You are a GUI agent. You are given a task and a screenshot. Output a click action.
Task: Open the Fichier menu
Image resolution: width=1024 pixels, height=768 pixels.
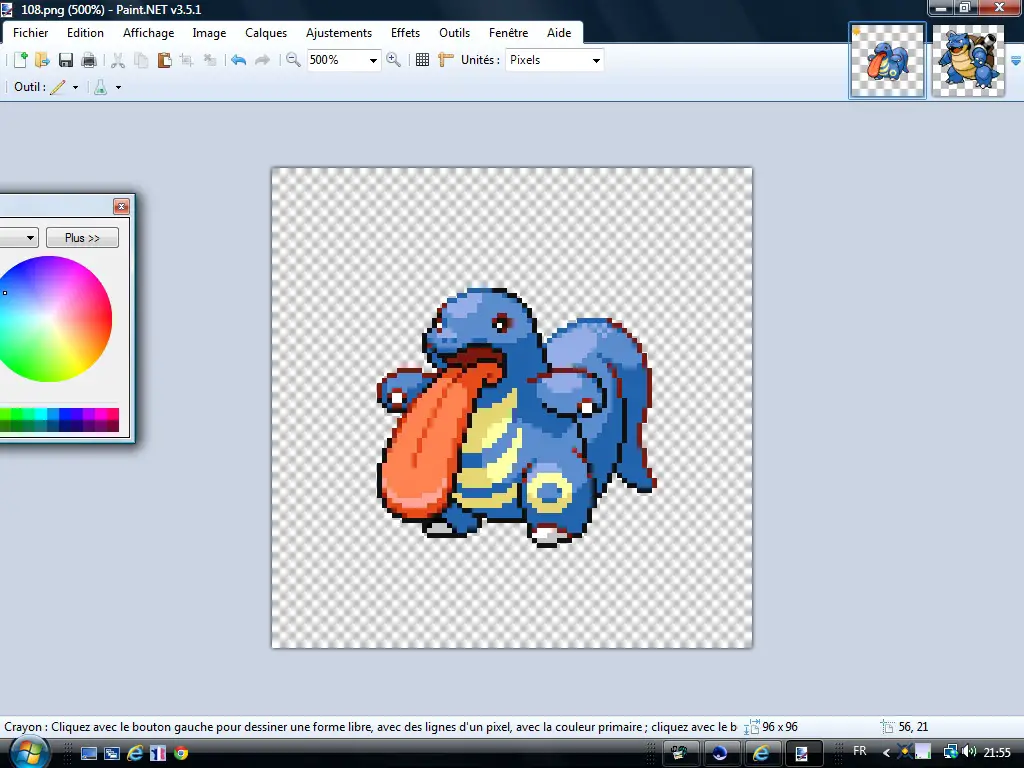[31, 33]
